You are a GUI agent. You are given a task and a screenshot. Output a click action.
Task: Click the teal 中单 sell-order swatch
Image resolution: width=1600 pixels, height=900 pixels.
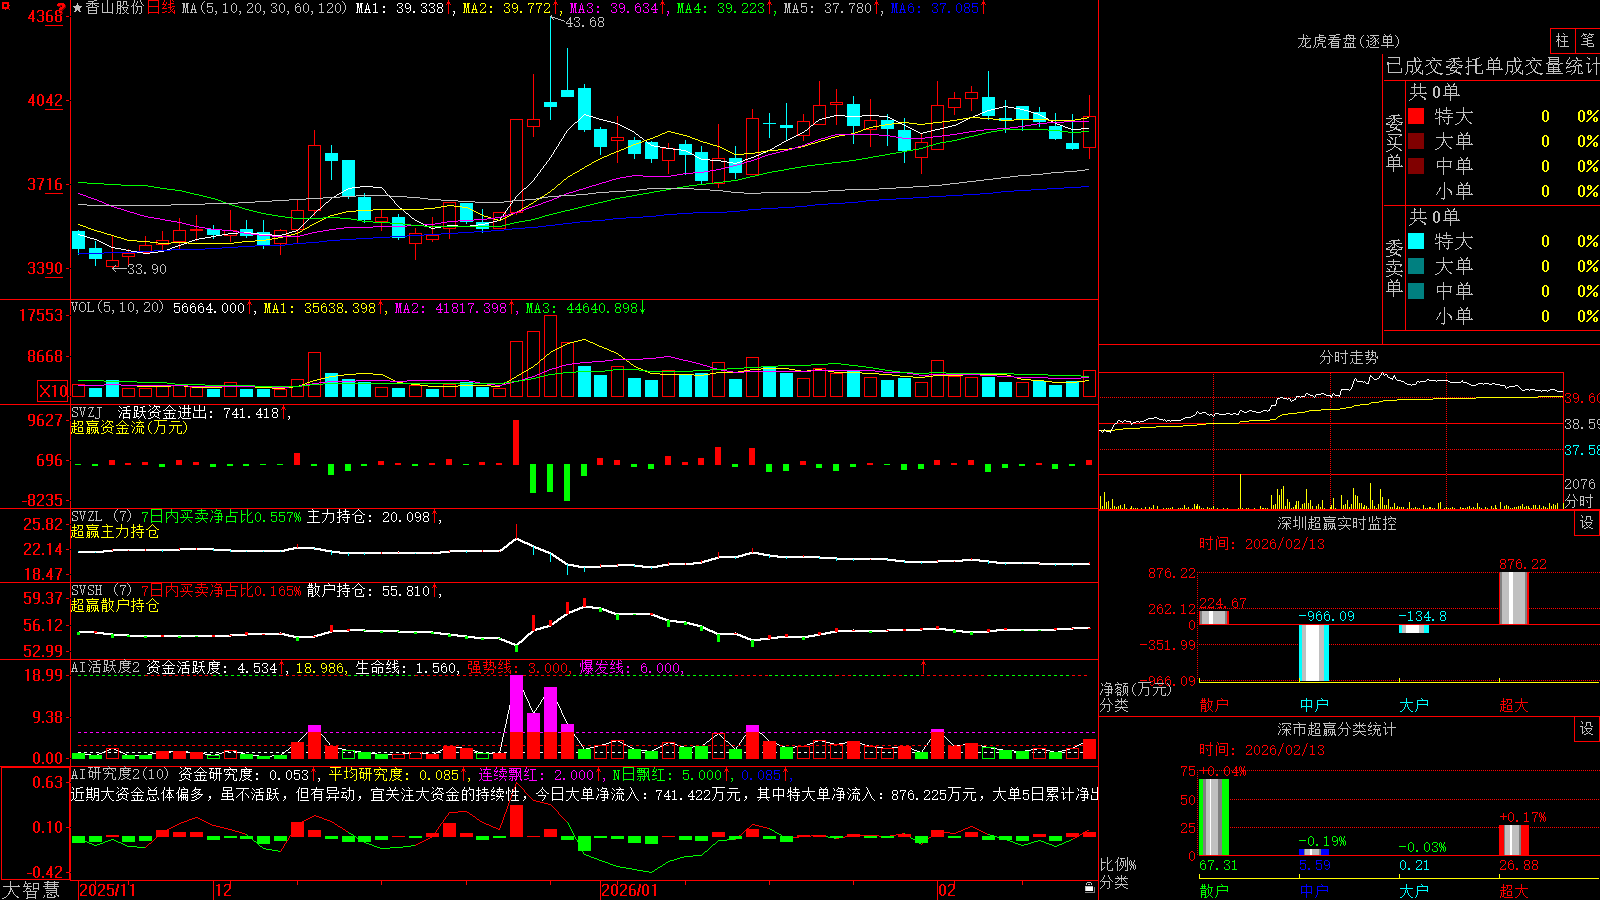point(1416,291)
